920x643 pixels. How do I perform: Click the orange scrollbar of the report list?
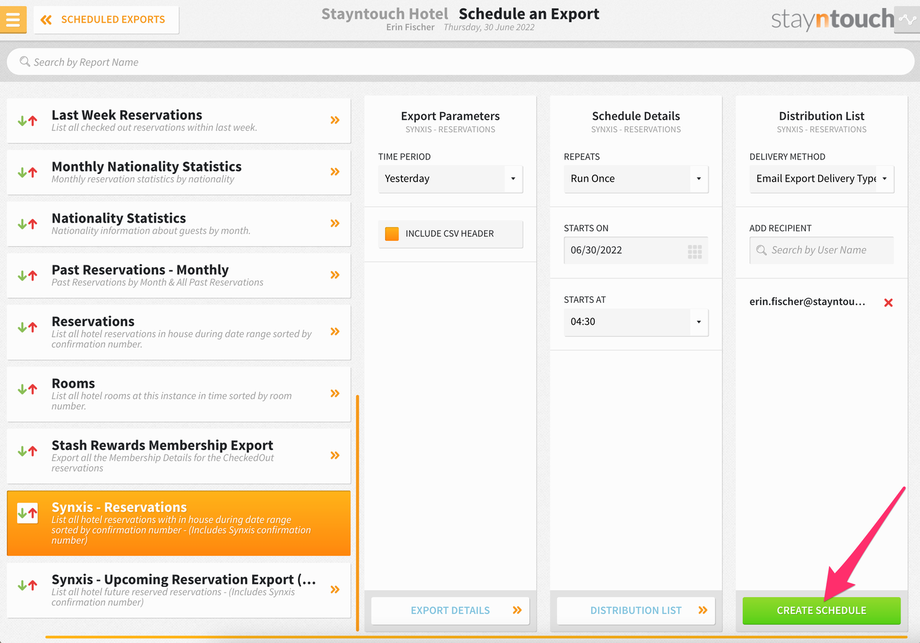click(357, 513)
